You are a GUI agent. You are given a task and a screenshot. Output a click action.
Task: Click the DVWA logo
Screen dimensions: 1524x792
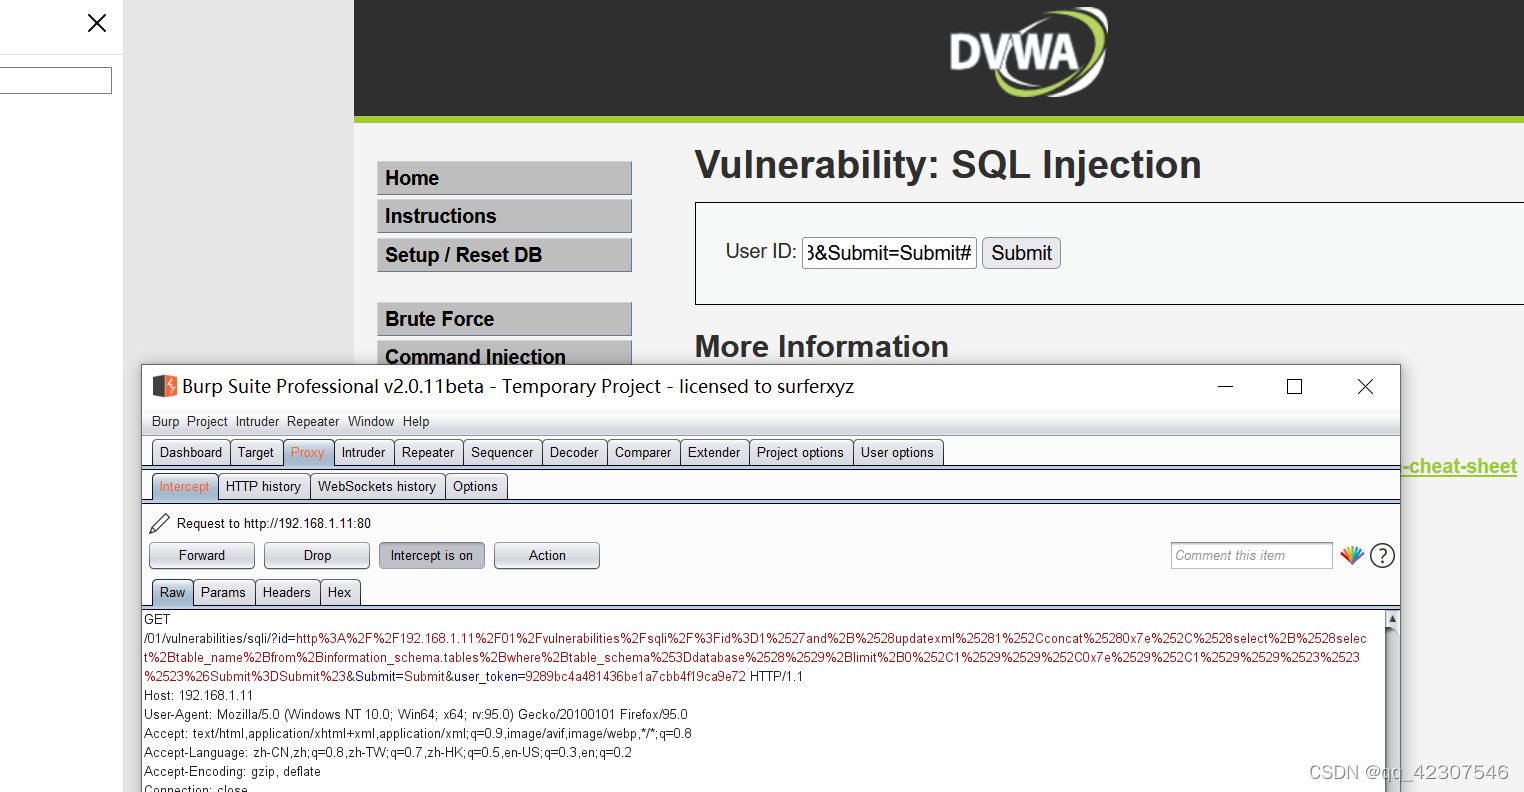[1029, 52]
